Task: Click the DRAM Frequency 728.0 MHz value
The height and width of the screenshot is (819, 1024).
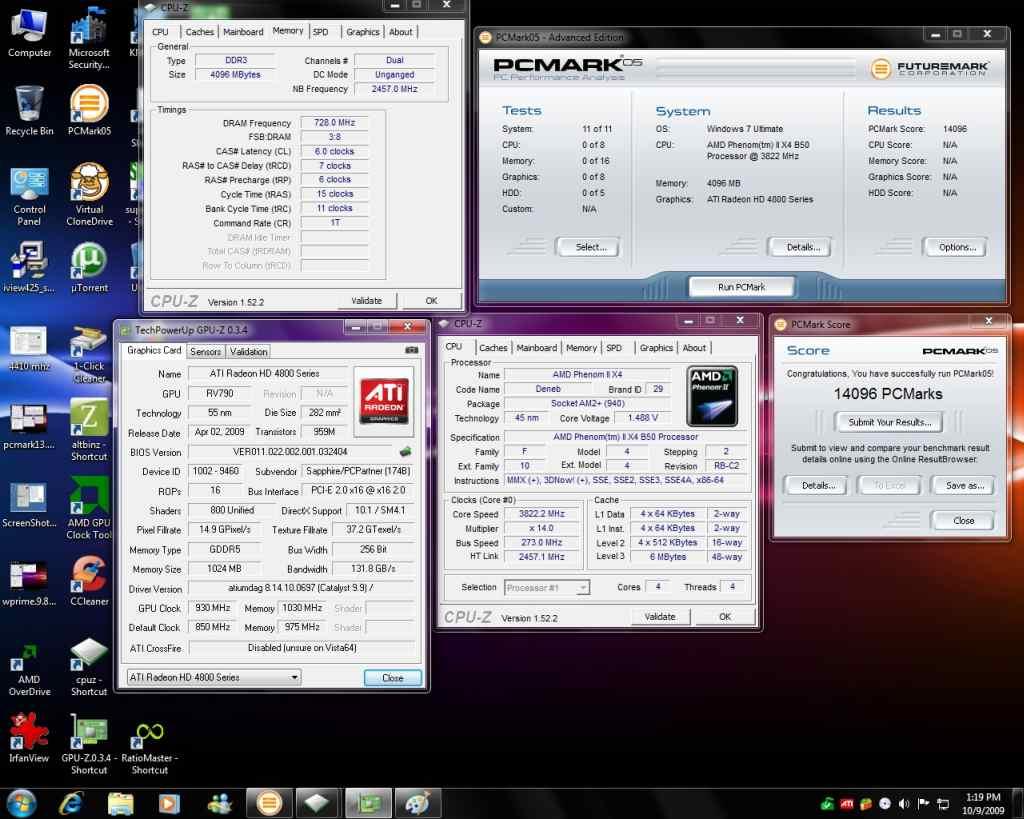Action: coord(334,122)
